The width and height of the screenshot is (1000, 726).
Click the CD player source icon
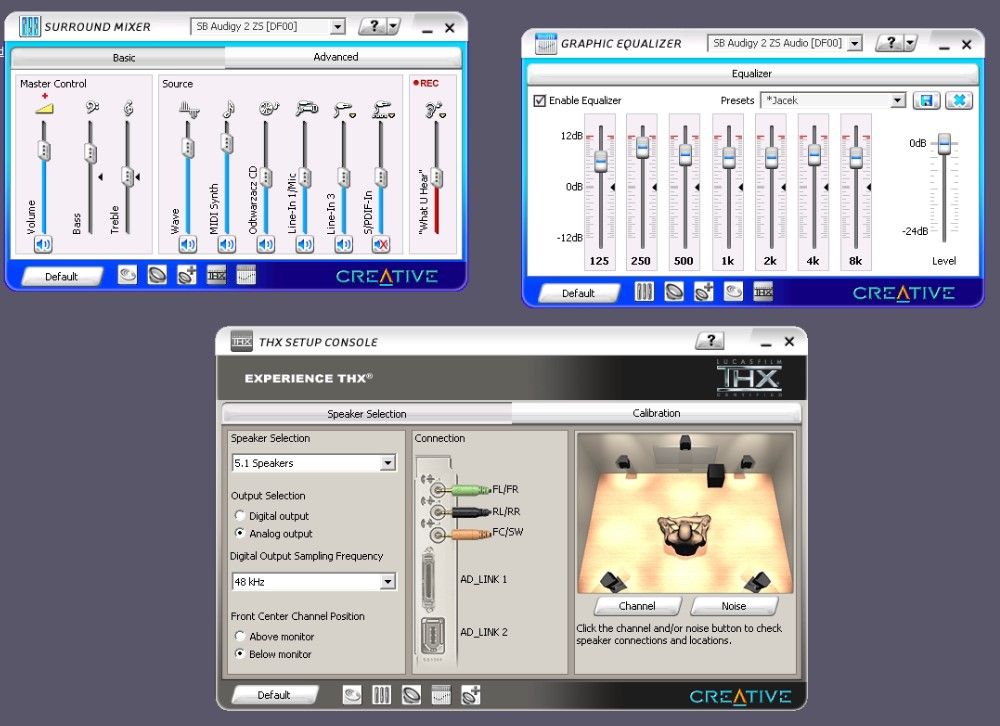[x=268, y=108]
